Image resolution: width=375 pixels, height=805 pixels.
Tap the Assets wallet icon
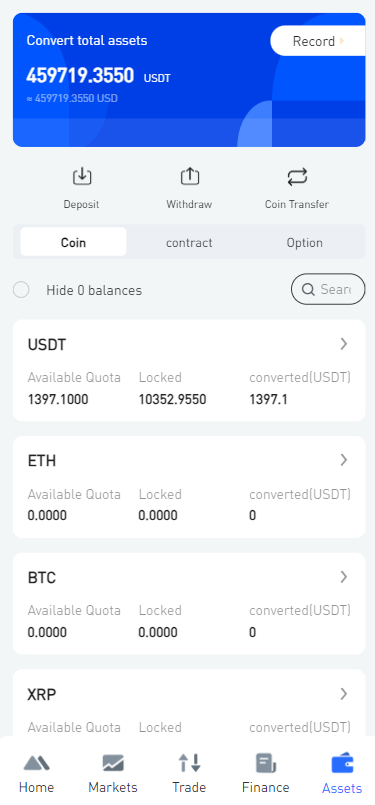[x=342, y=763]
